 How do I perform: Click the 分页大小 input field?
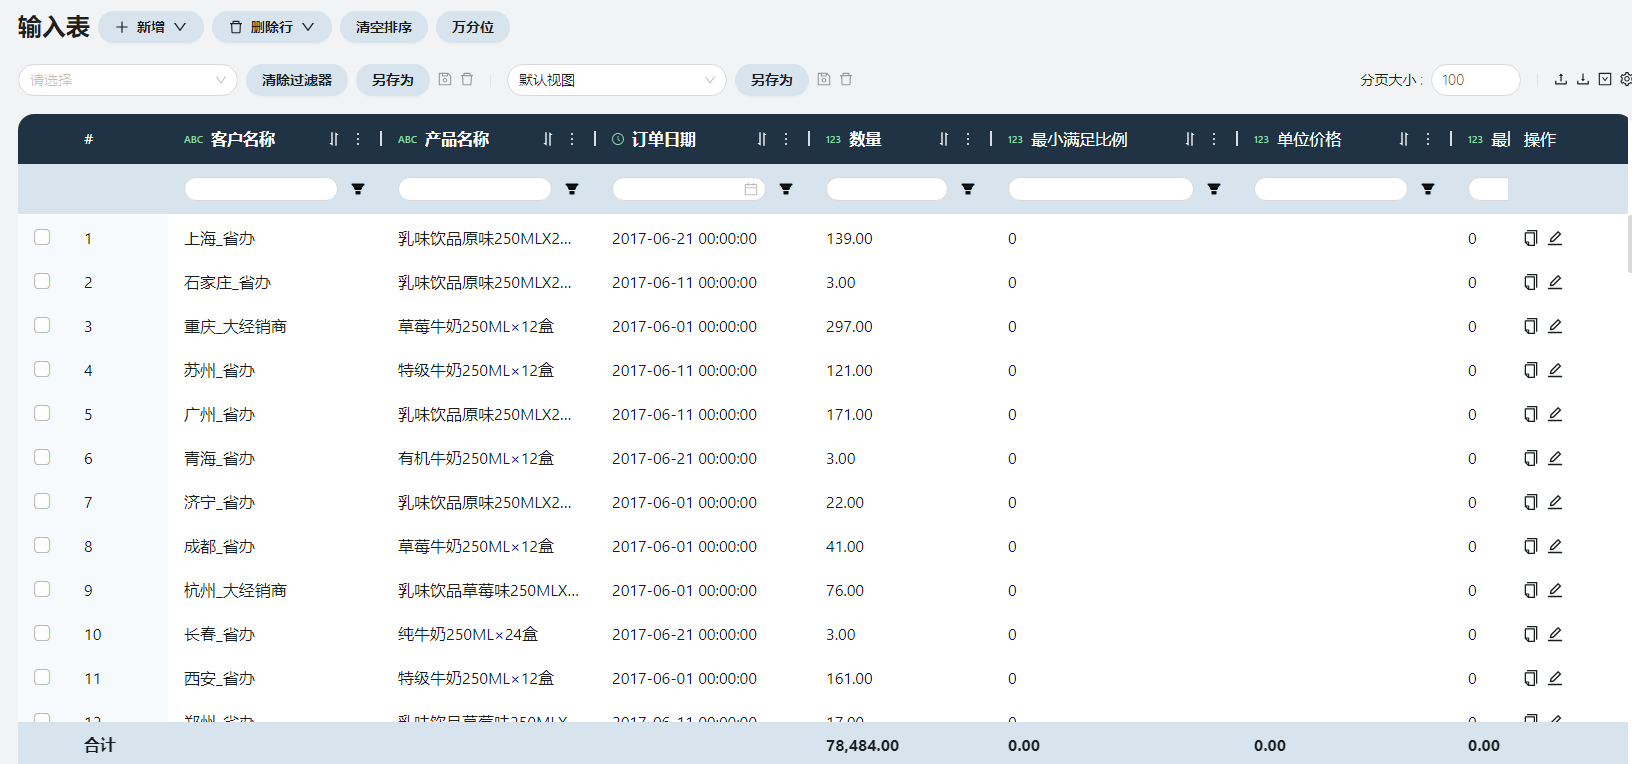1474,80
